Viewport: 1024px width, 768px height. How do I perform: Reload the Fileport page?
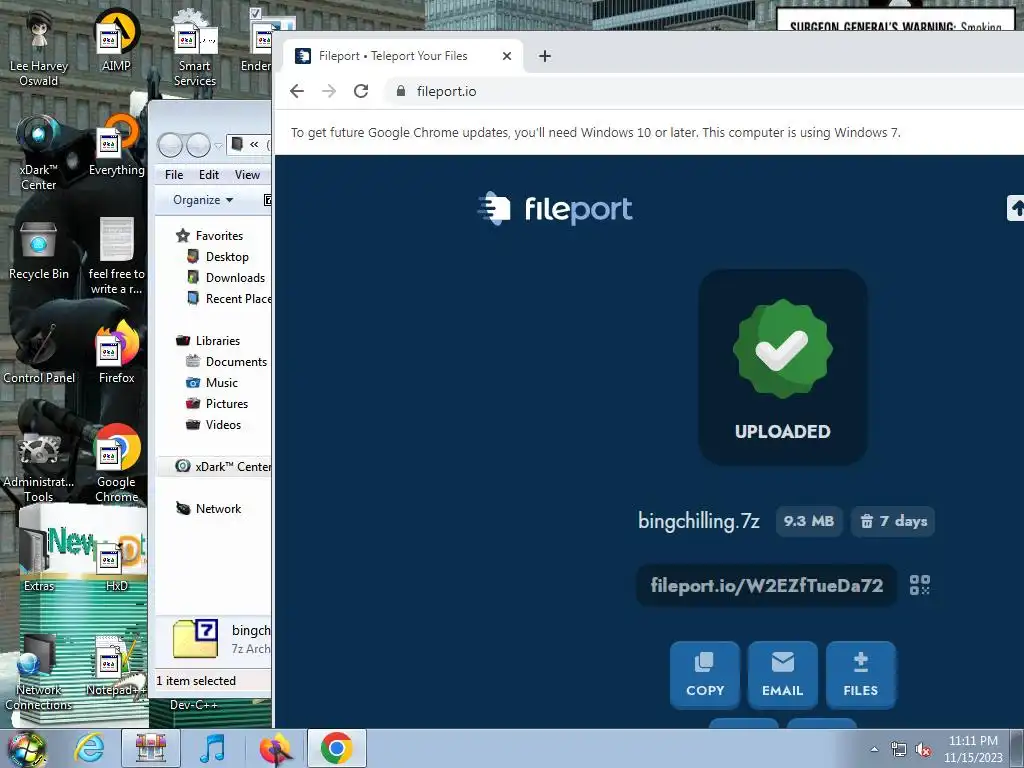[361, 91]
